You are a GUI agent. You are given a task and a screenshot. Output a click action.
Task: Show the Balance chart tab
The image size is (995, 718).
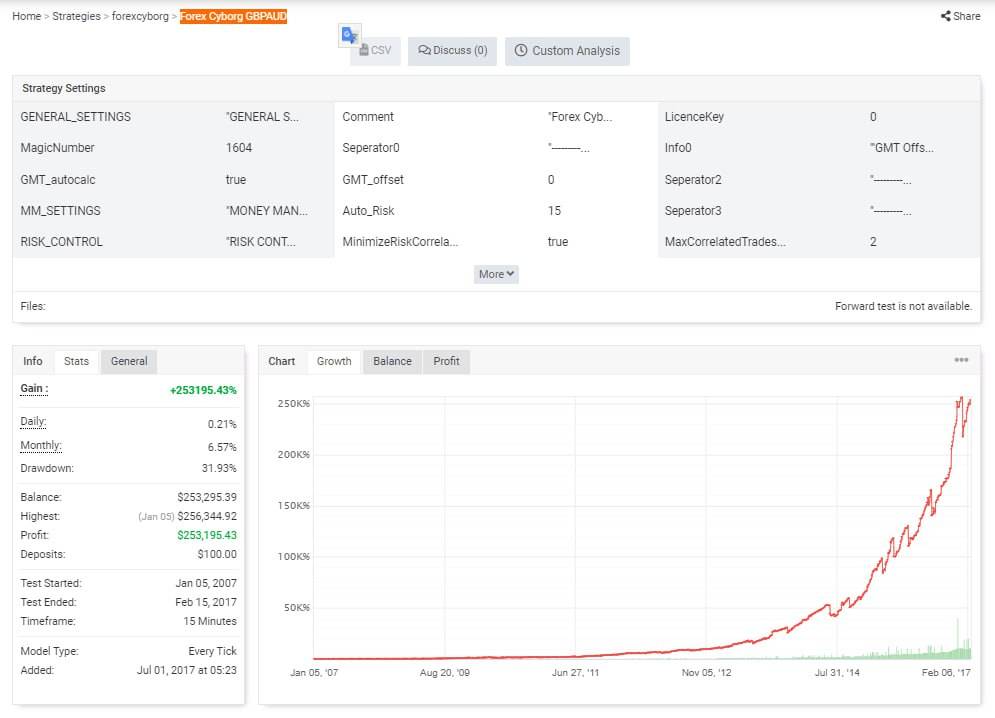(392, 361)
